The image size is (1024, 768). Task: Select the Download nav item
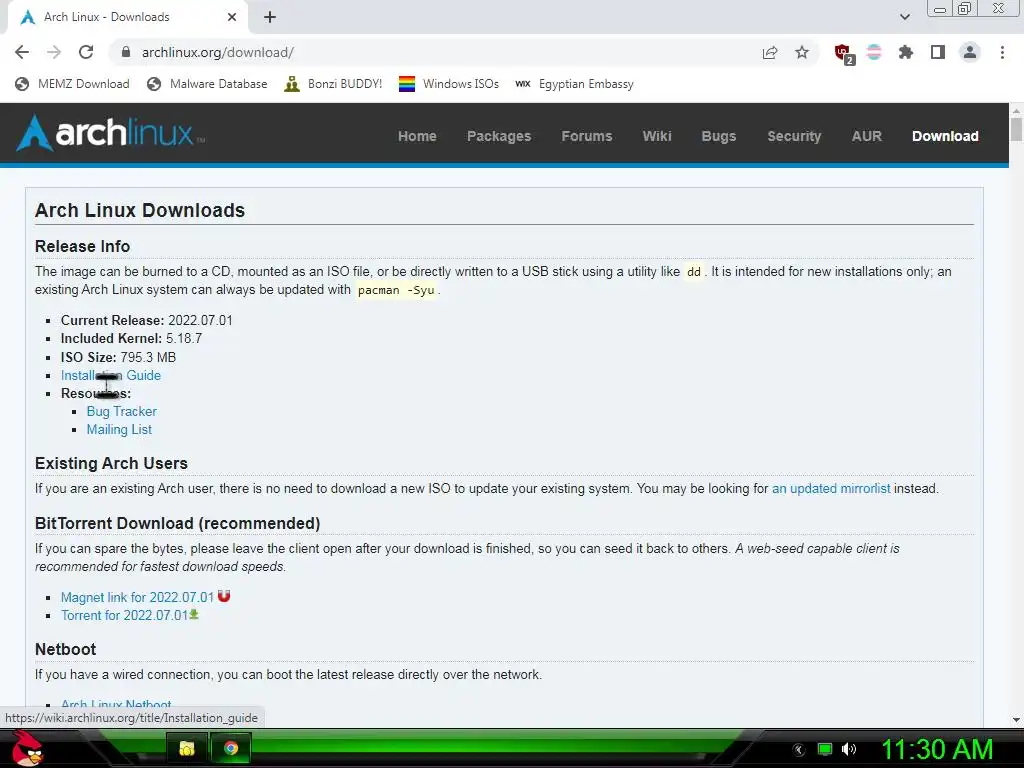[x=945, y=136]
